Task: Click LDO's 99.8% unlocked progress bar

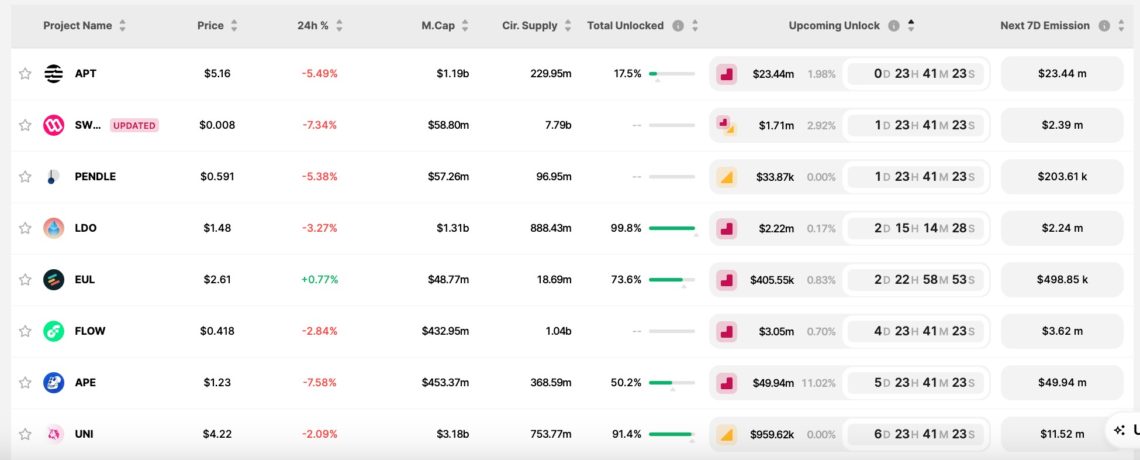Action: click(672, 228)
